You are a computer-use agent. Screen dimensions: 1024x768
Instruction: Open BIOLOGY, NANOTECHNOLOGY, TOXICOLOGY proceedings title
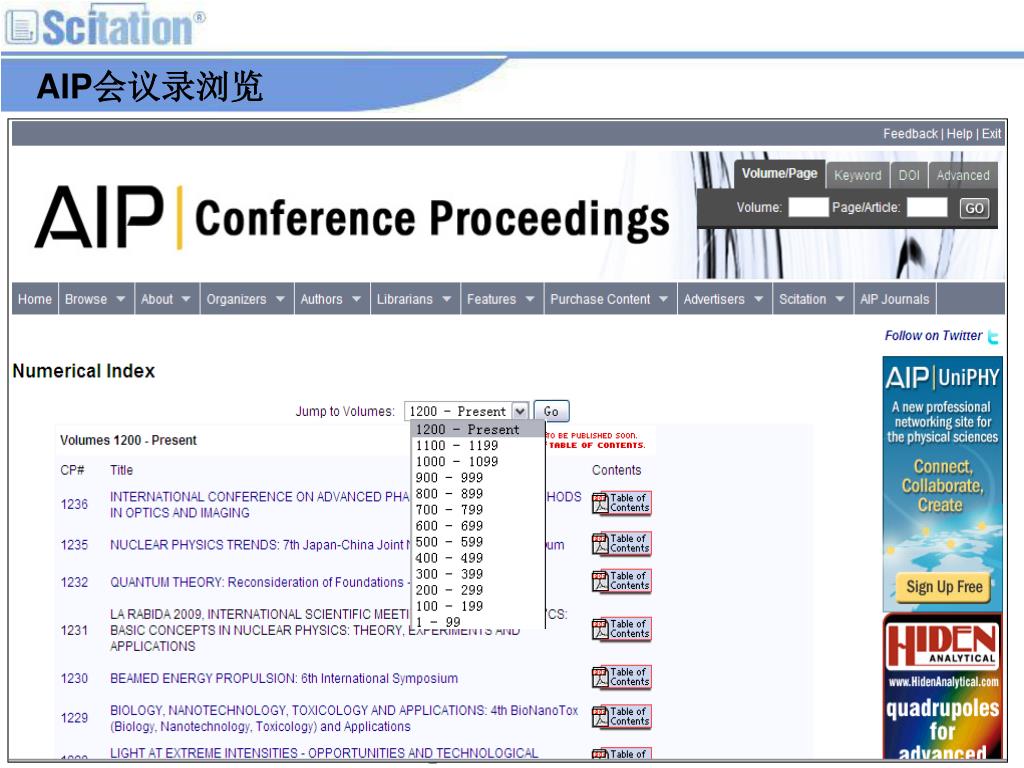pyautogui.click(x=344, y=718)
